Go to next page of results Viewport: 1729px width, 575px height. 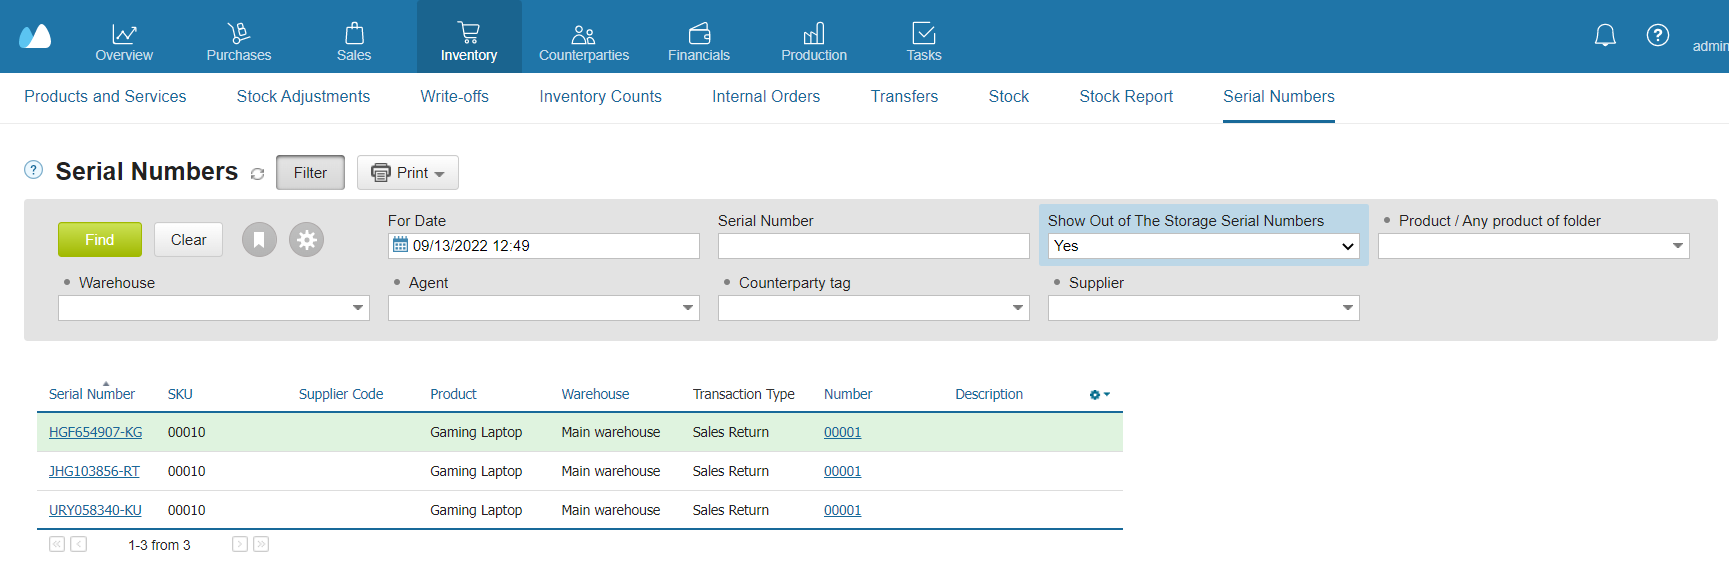pos(240,544)
